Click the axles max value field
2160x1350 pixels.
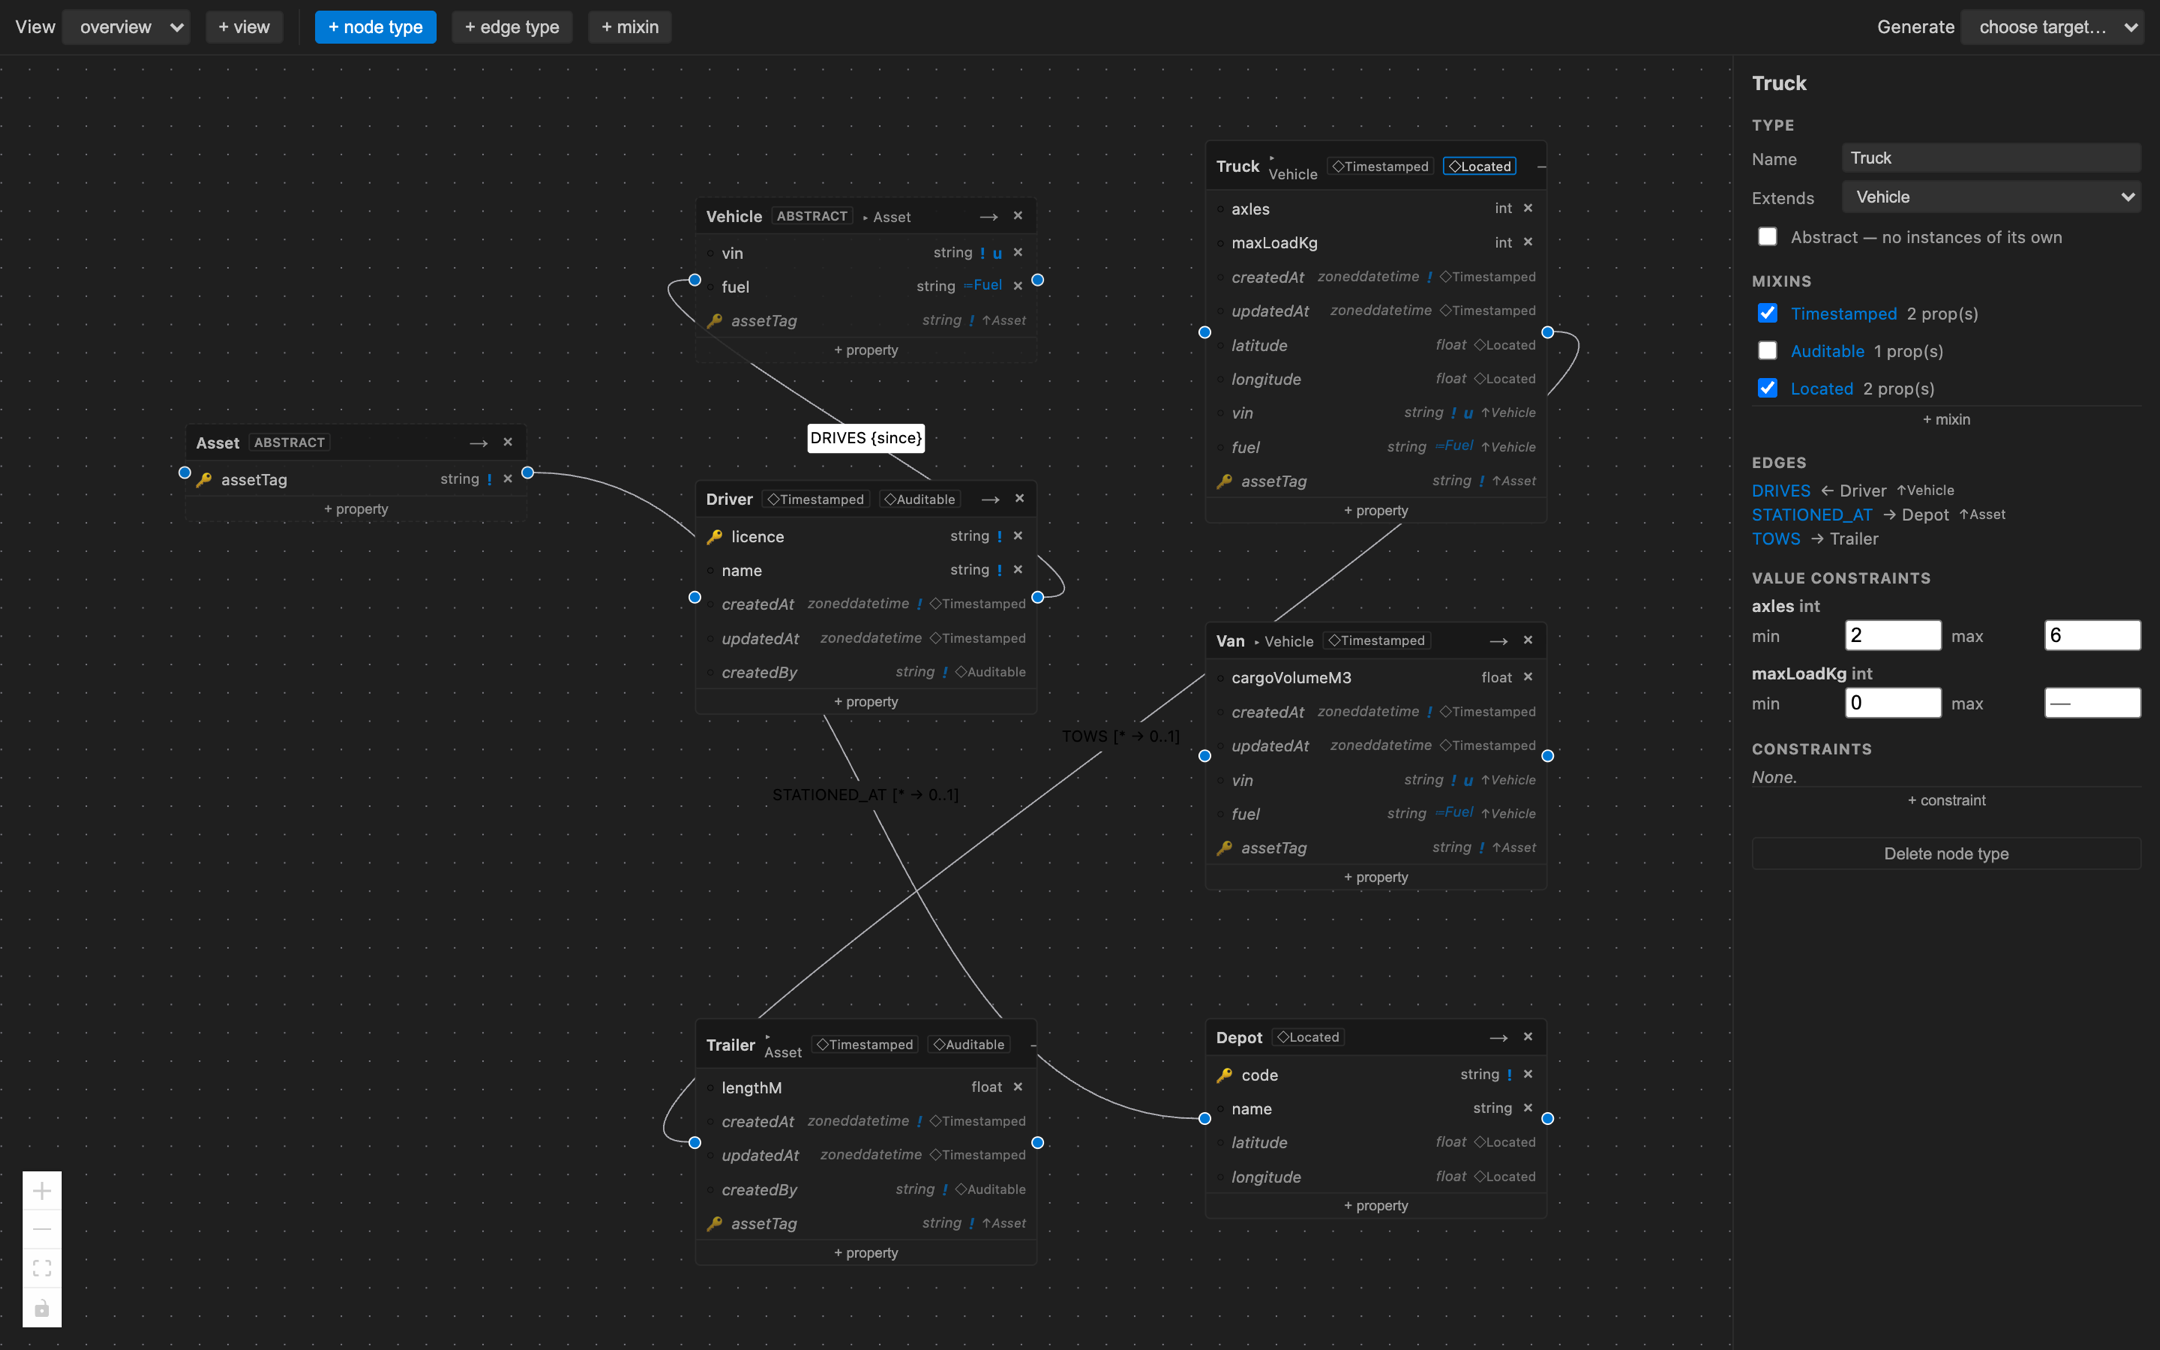click(2092, 635)
